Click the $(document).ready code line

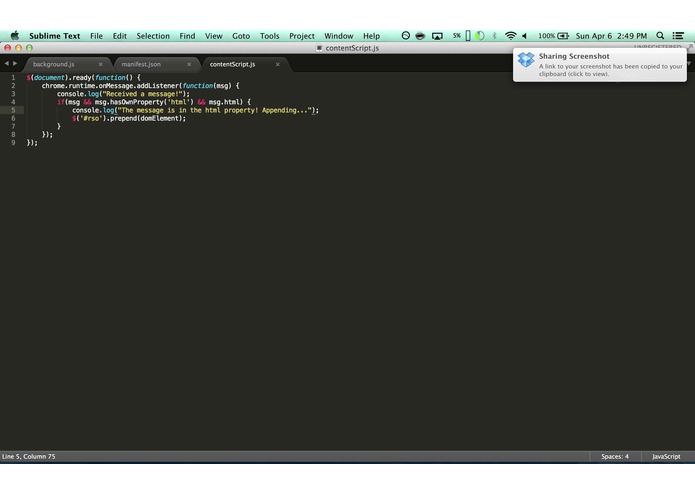pos(83,78)
